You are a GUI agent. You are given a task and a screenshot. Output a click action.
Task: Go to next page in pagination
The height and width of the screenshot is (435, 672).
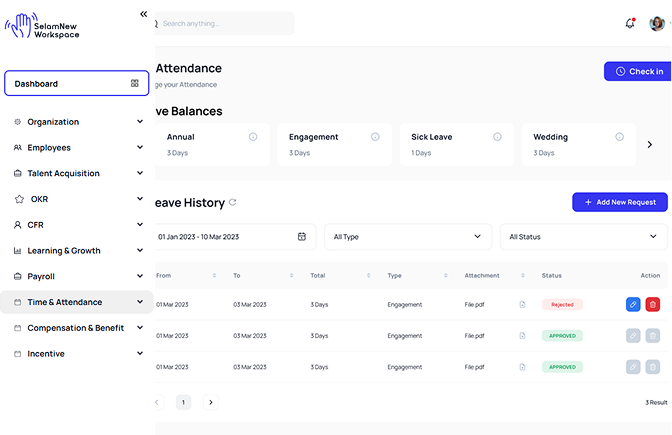210,402
